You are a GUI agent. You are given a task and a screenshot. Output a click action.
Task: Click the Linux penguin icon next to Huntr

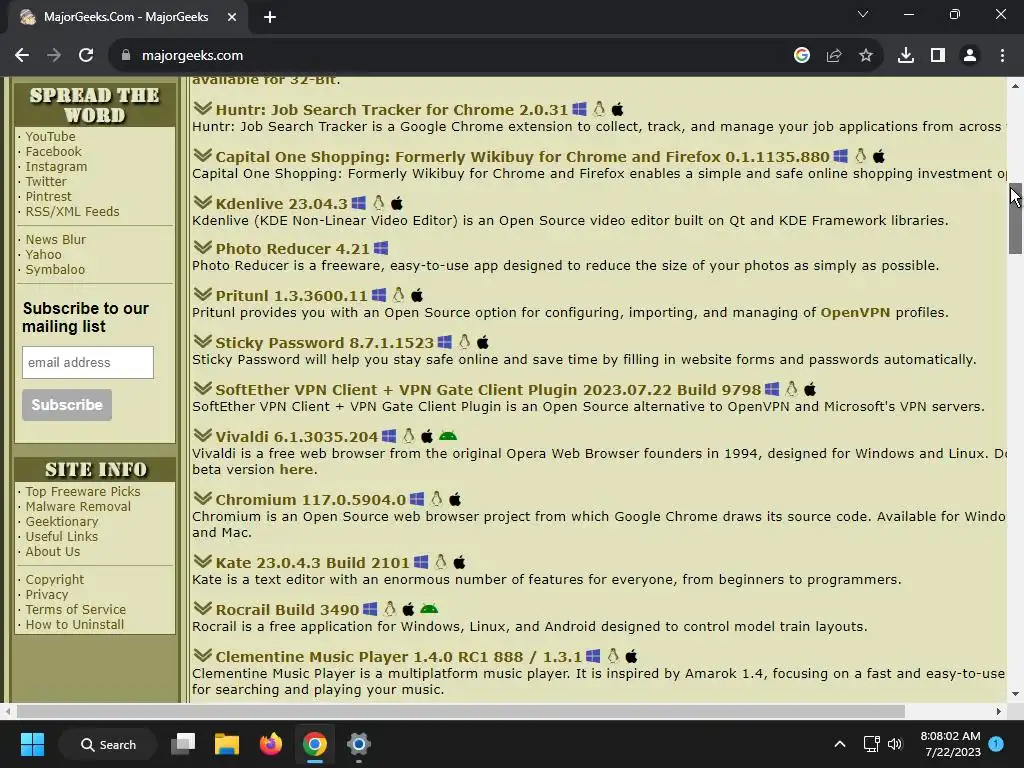(x=599, y=108)
